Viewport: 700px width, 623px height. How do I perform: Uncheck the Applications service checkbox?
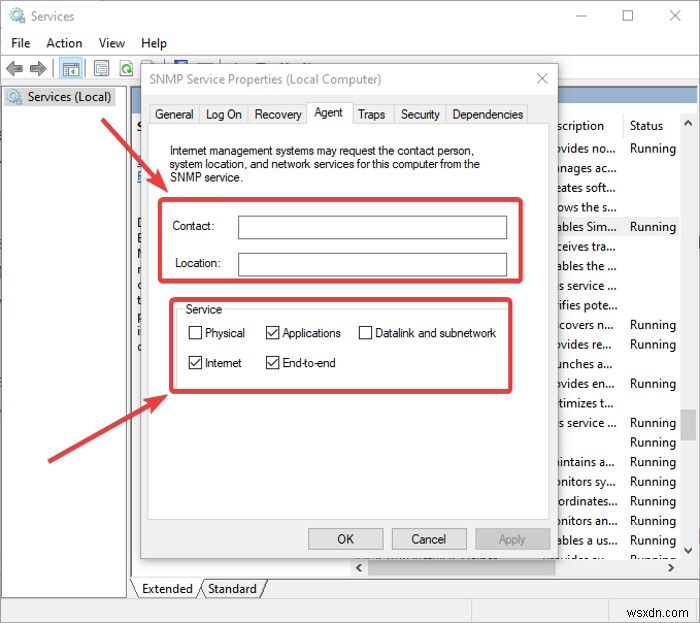272,332
